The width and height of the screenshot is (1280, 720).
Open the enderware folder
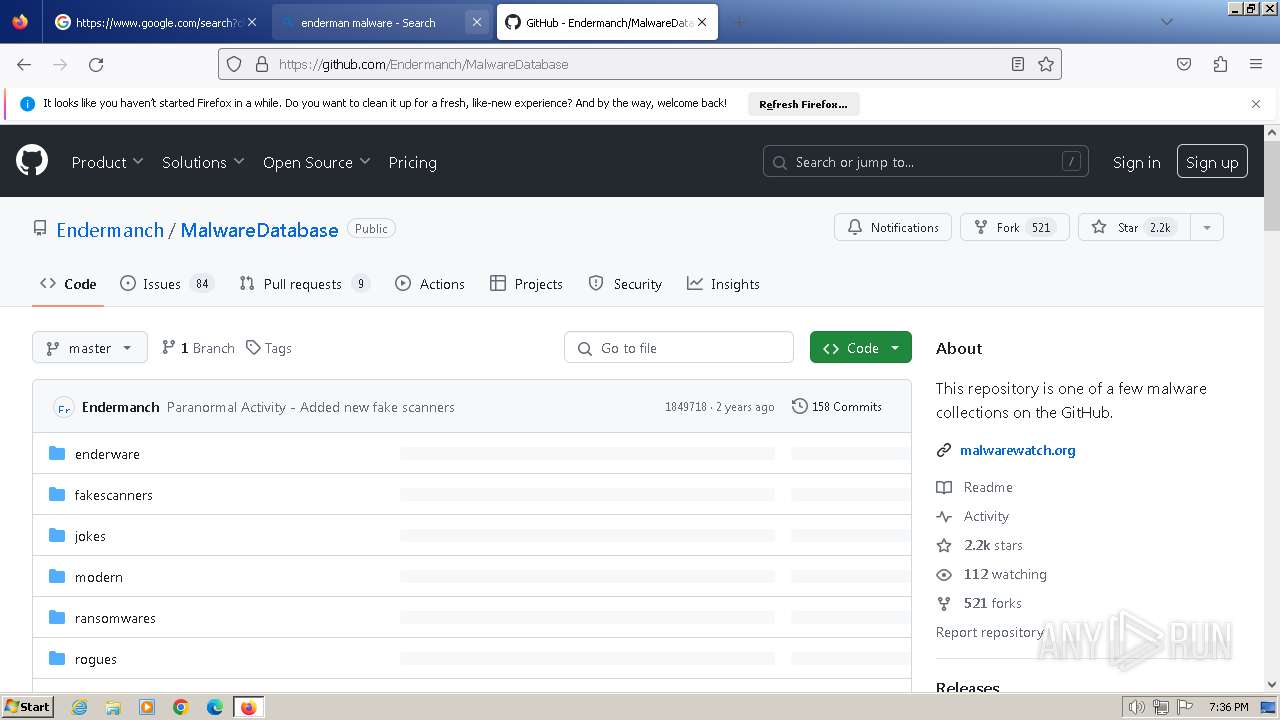107,454
